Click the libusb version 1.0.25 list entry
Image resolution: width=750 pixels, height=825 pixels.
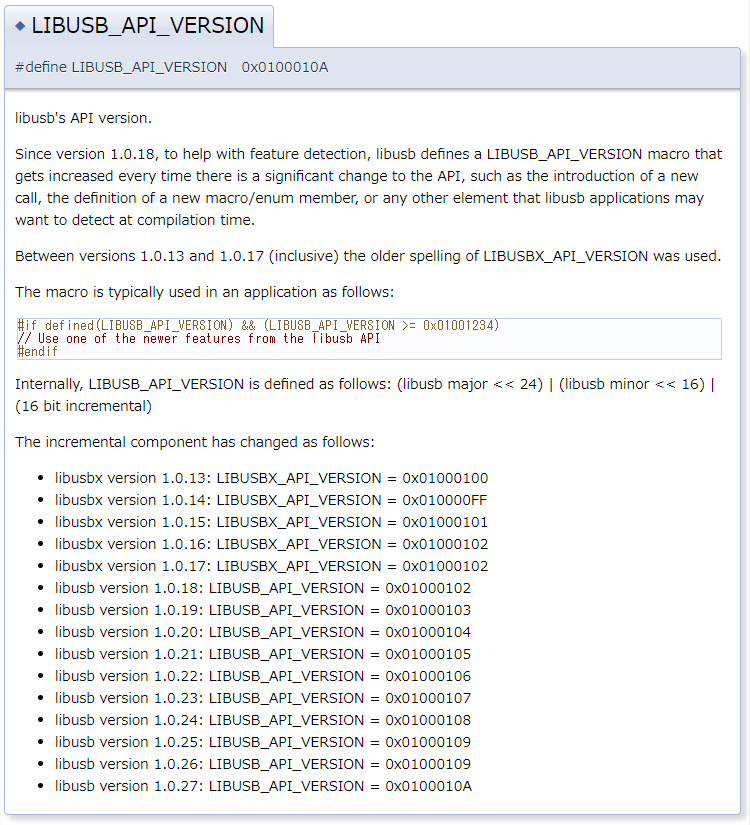pos(263,742)
